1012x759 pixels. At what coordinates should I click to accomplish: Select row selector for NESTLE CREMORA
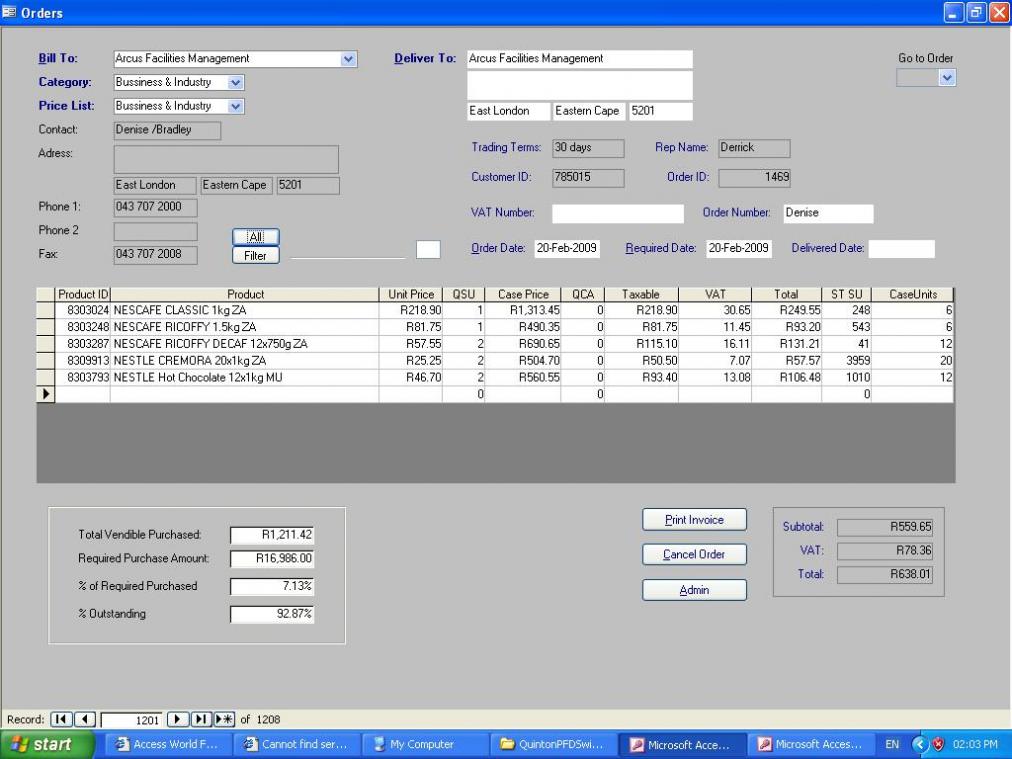[46, 361]
